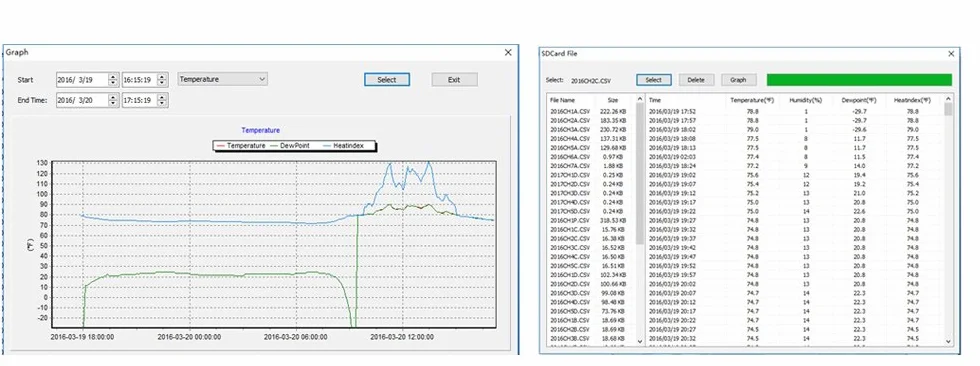Select file 2016CH4A.CSV in the list
980x366 pixels.
point(570,139)
